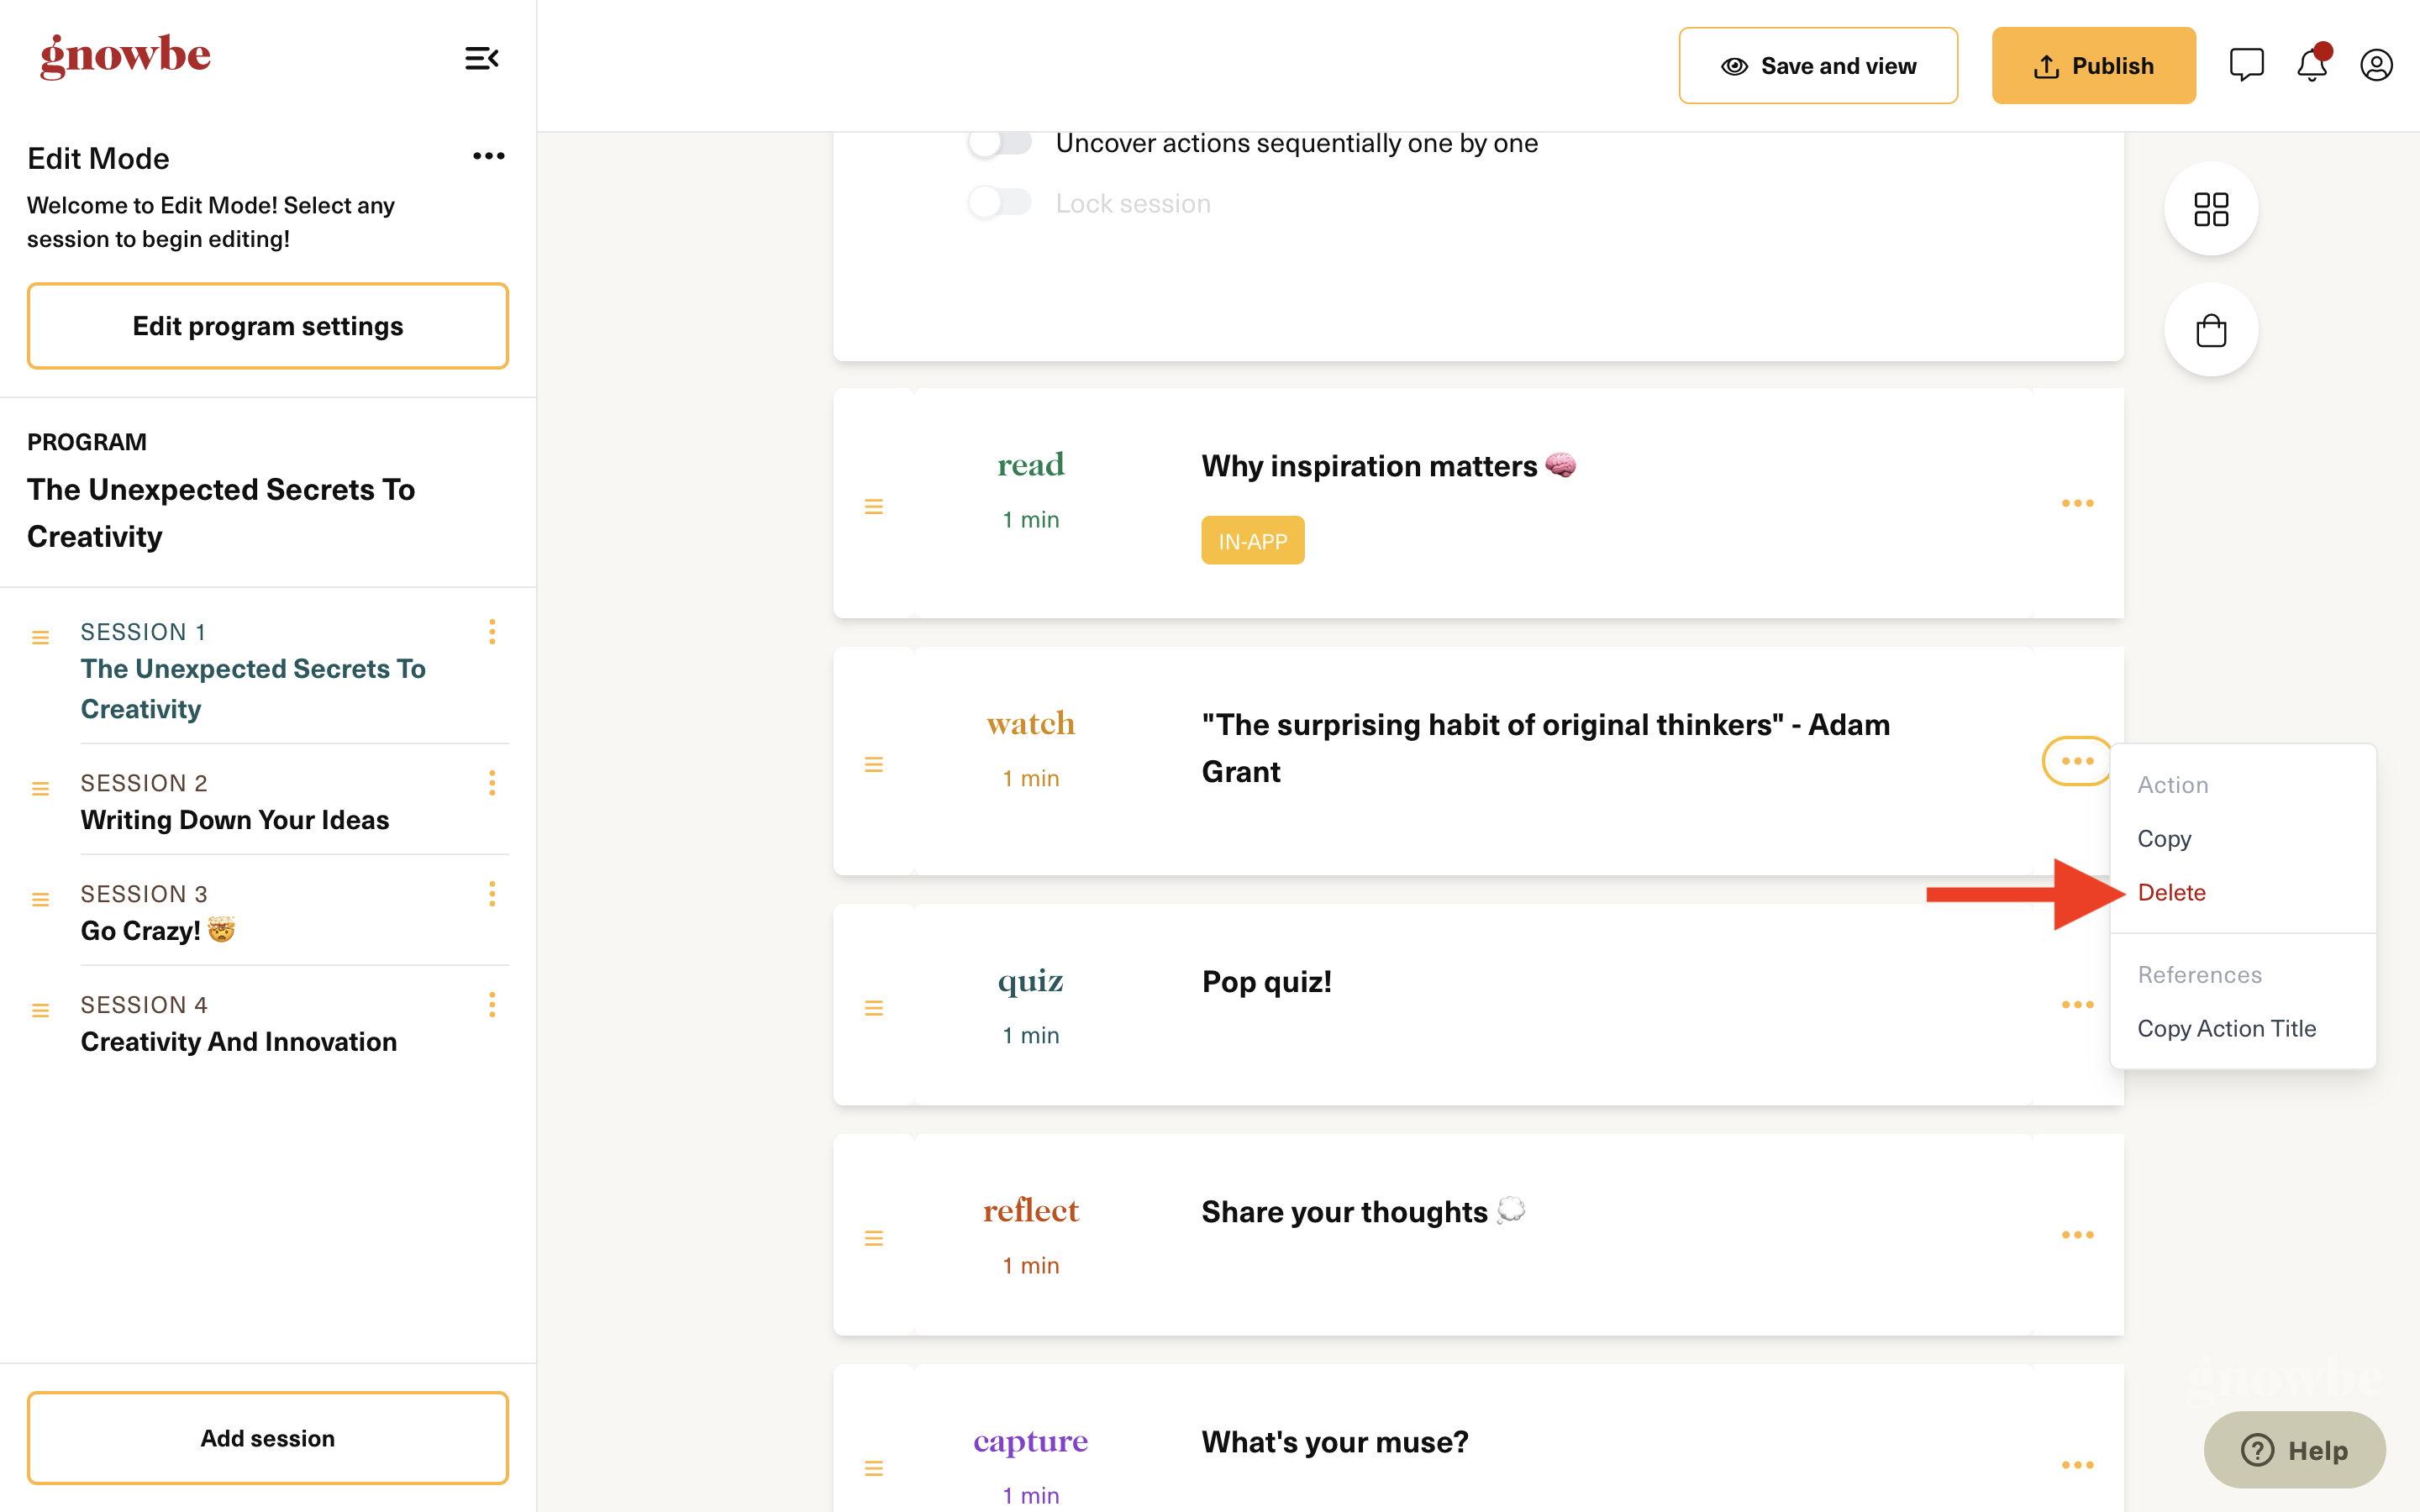
Task: Click the quiz action drag handle
Action: [874, 1008]
